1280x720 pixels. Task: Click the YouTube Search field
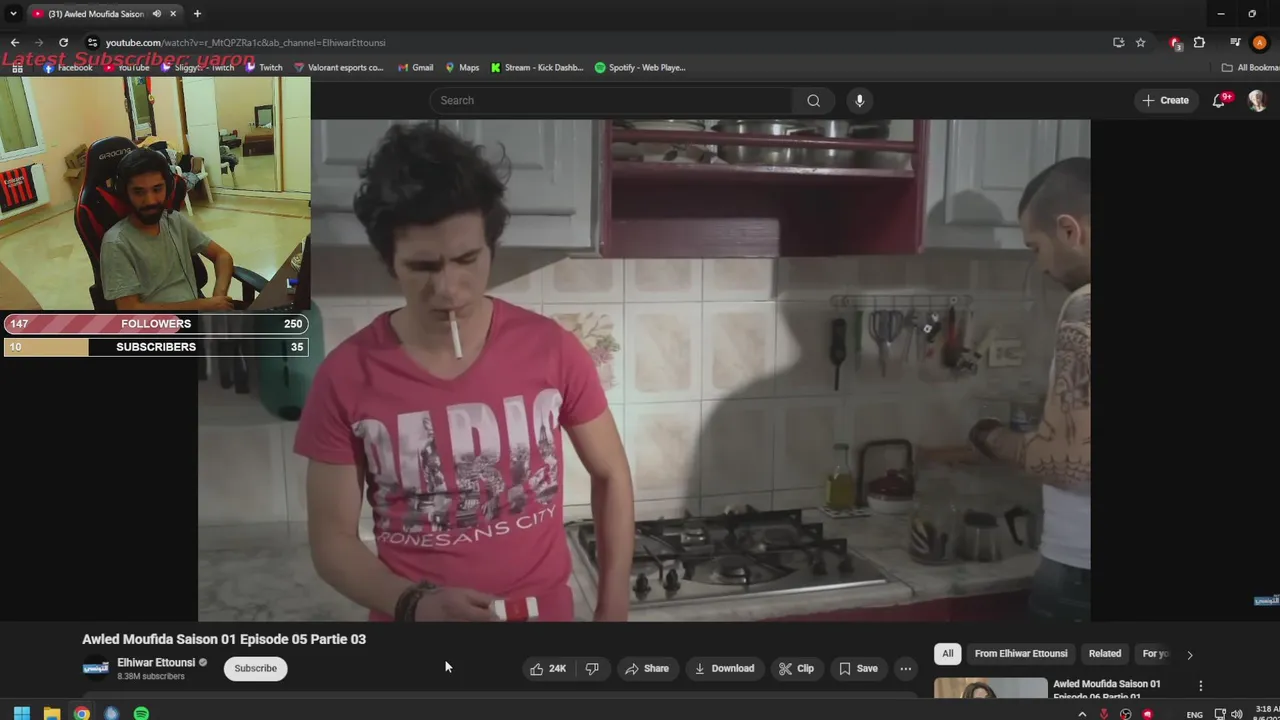pyautogui.click(x=611, y=100)
